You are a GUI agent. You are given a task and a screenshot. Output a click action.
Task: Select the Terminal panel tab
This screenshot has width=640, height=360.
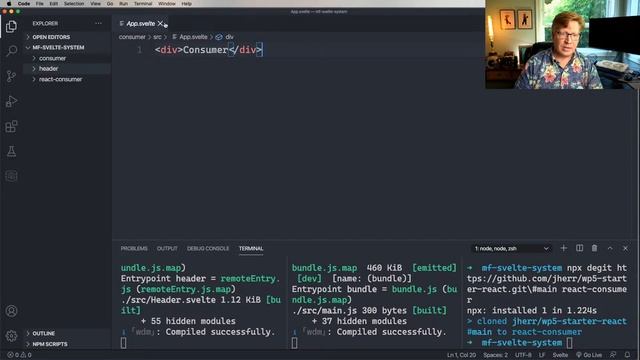251,249
